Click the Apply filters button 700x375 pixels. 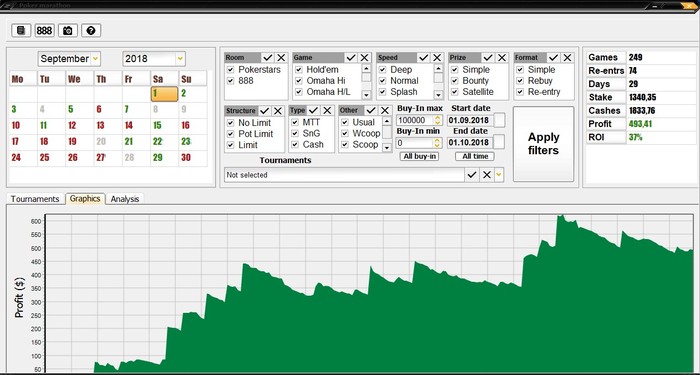[x=543, y=144]
